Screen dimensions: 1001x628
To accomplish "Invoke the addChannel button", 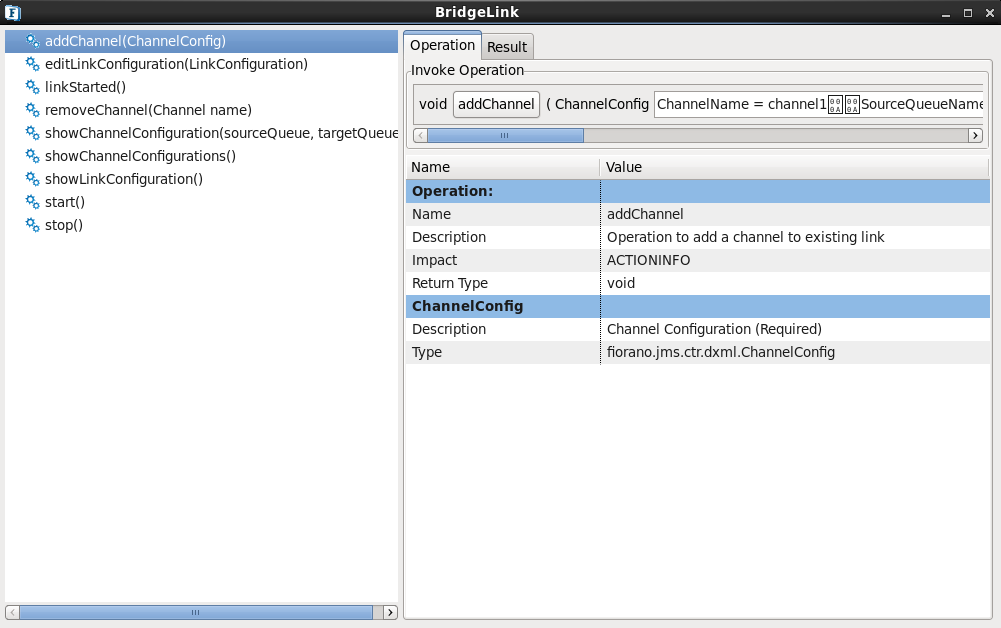I will (x=496, y=104).
